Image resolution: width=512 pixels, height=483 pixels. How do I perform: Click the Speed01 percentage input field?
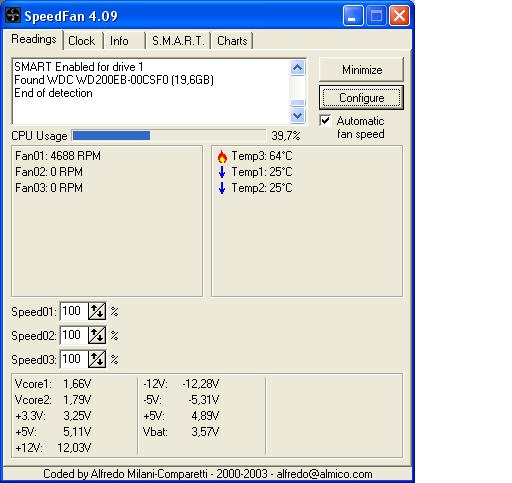[x=74, y=311]
